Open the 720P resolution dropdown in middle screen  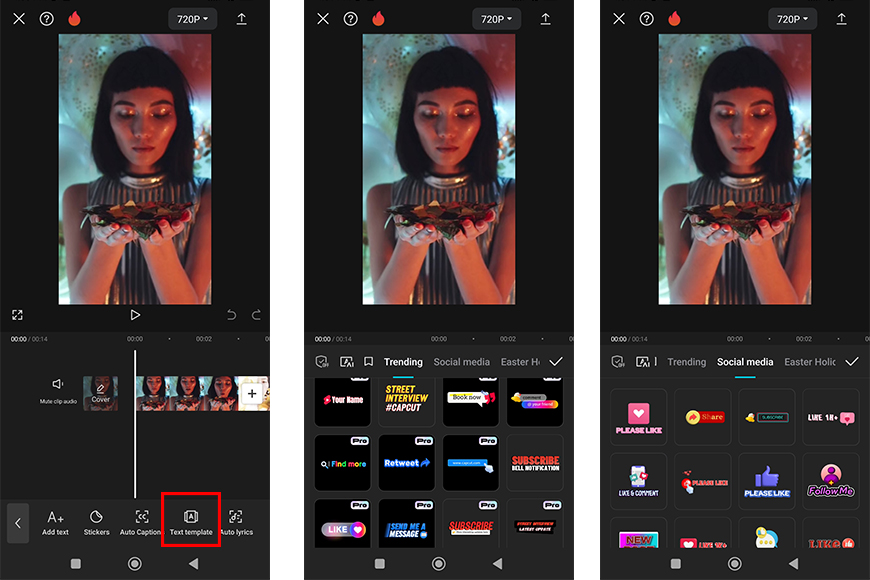click(x=496, y=19)
